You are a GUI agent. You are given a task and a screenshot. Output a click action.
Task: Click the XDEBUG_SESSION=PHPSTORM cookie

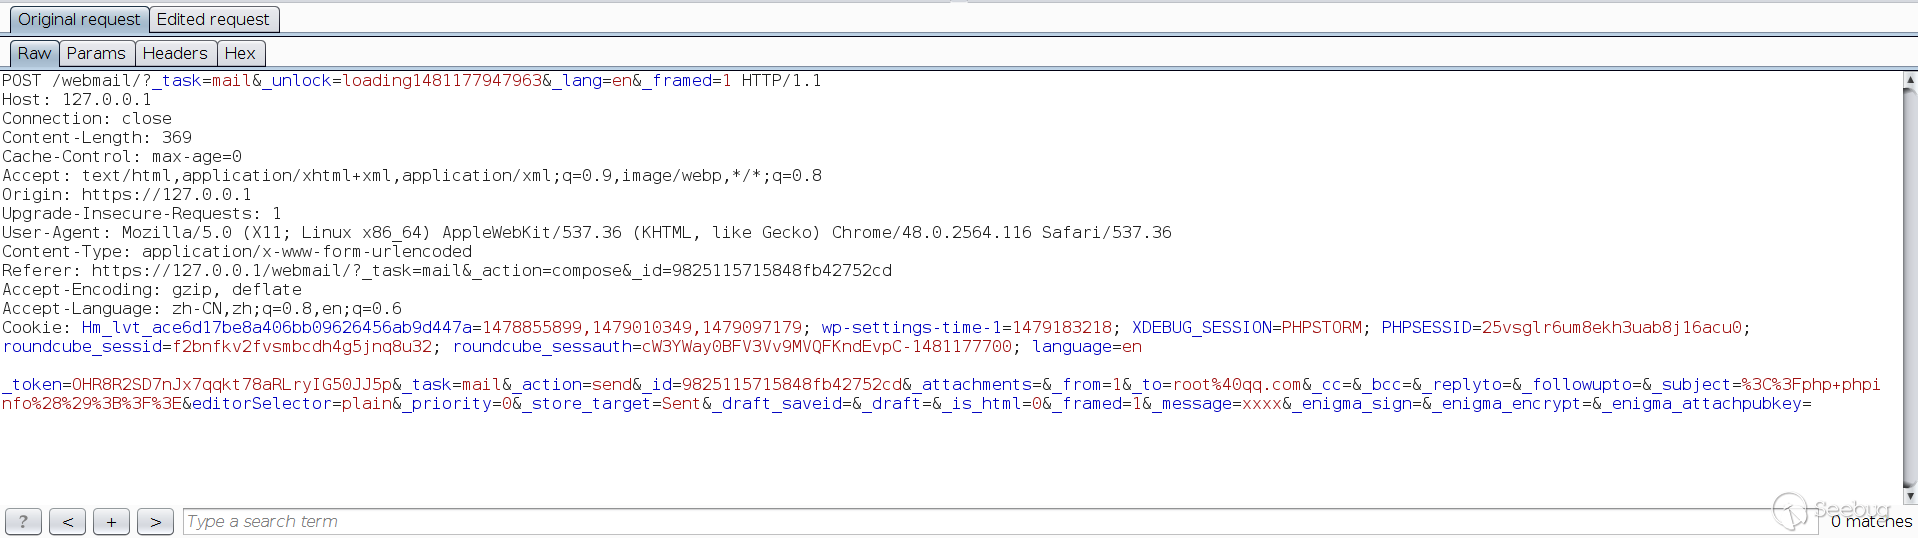1247,327
